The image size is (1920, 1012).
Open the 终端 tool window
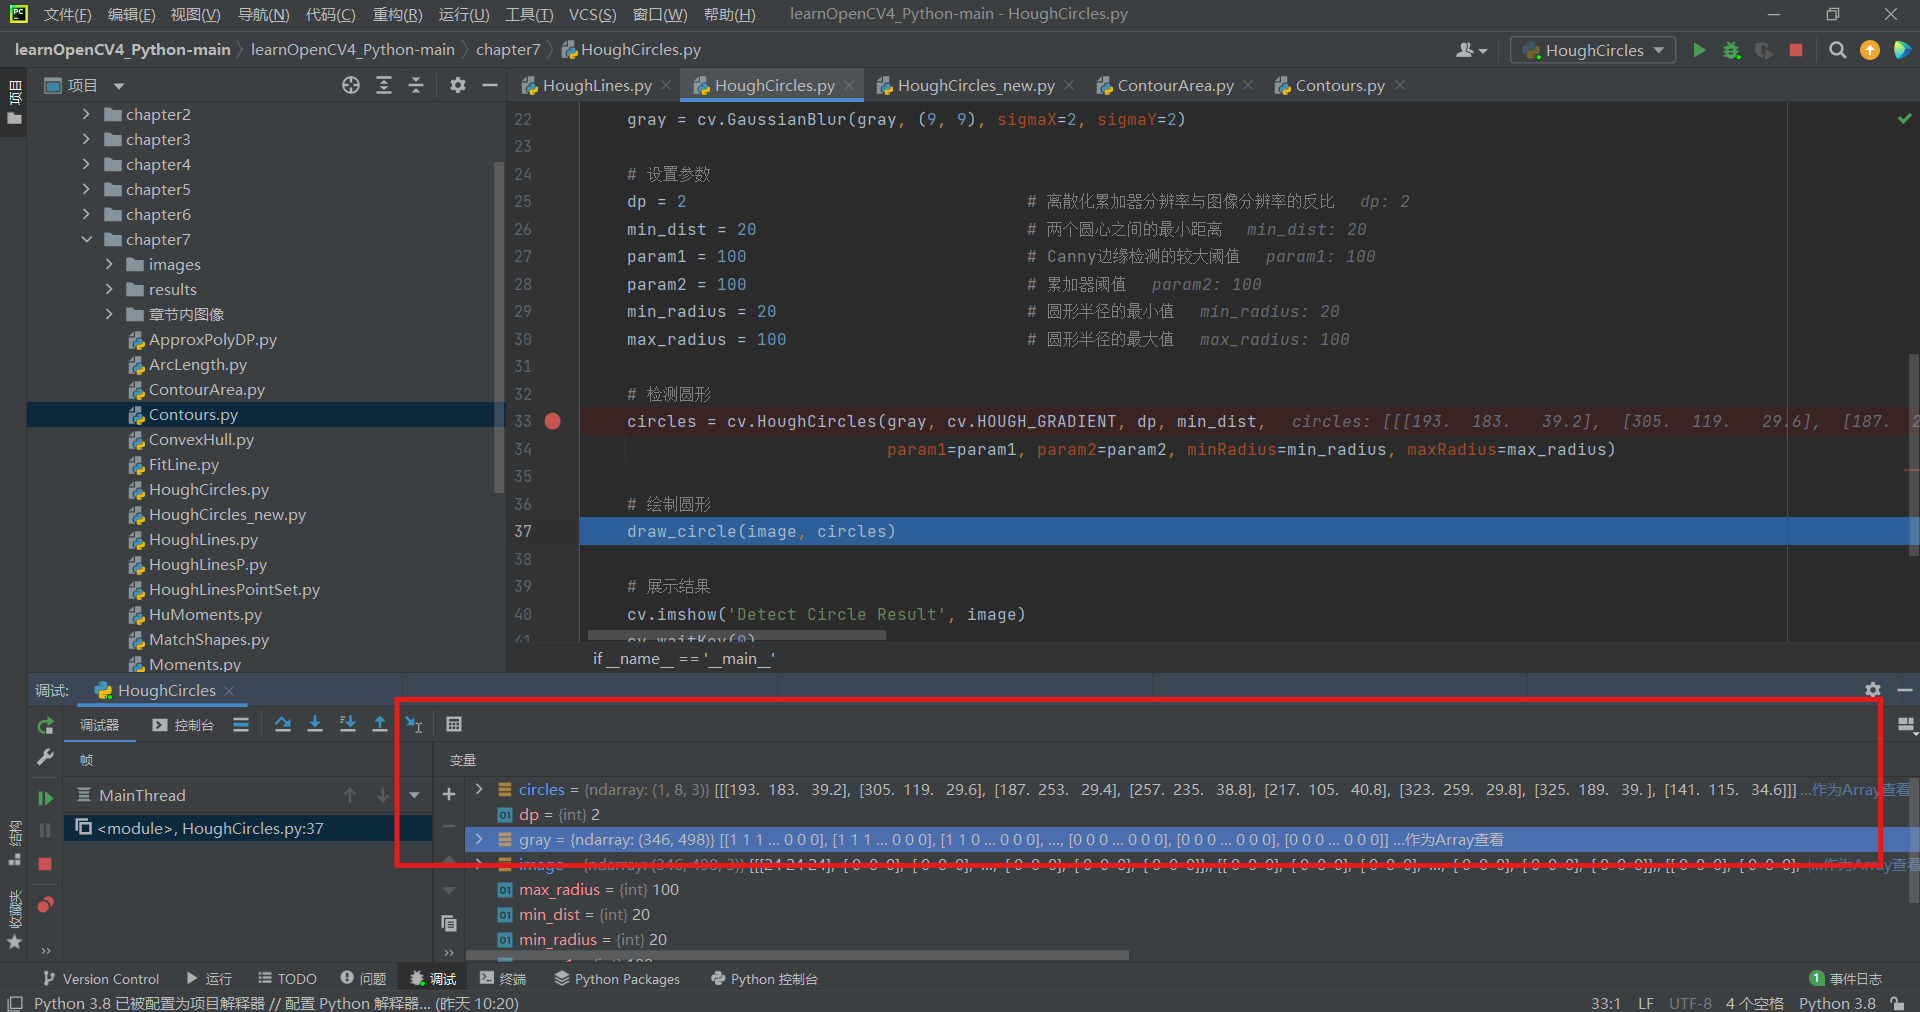503,978
